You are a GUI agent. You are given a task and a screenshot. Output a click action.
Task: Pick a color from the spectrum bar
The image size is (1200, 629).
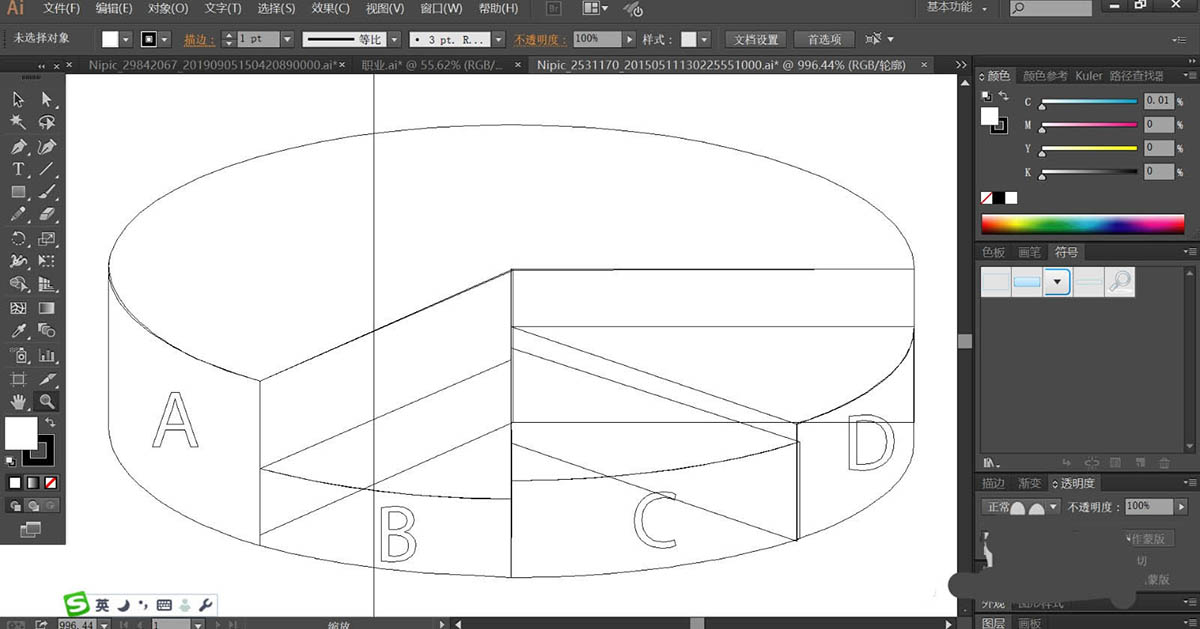pyautogui.click(x=1085, y=223)
